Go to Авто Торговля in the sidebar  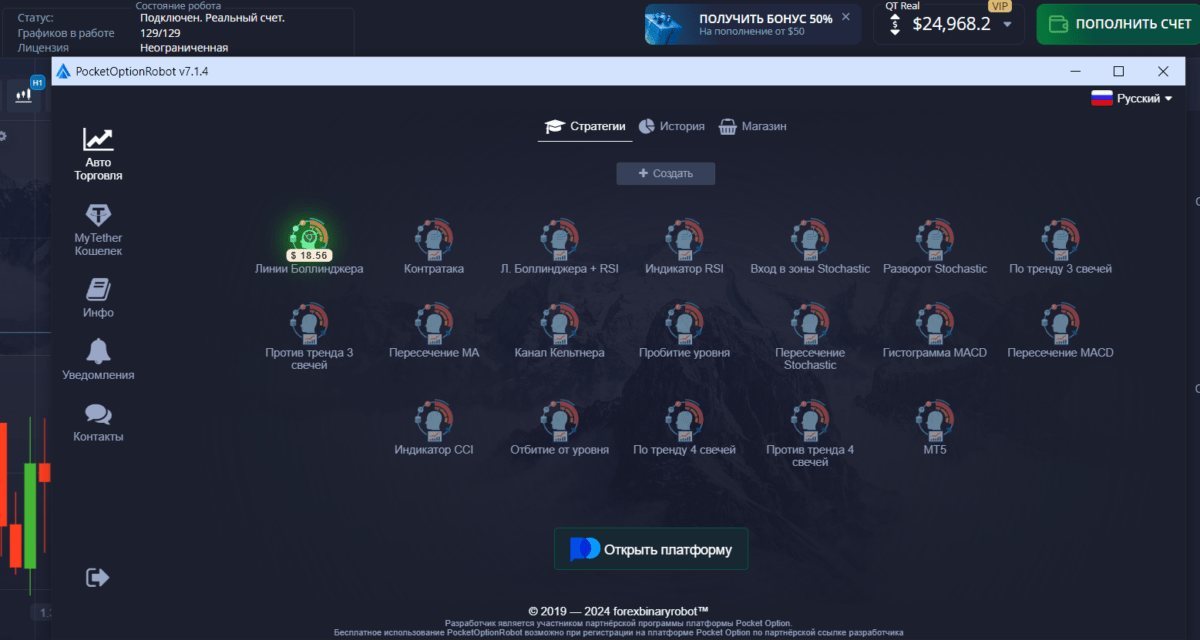[98, 154]
